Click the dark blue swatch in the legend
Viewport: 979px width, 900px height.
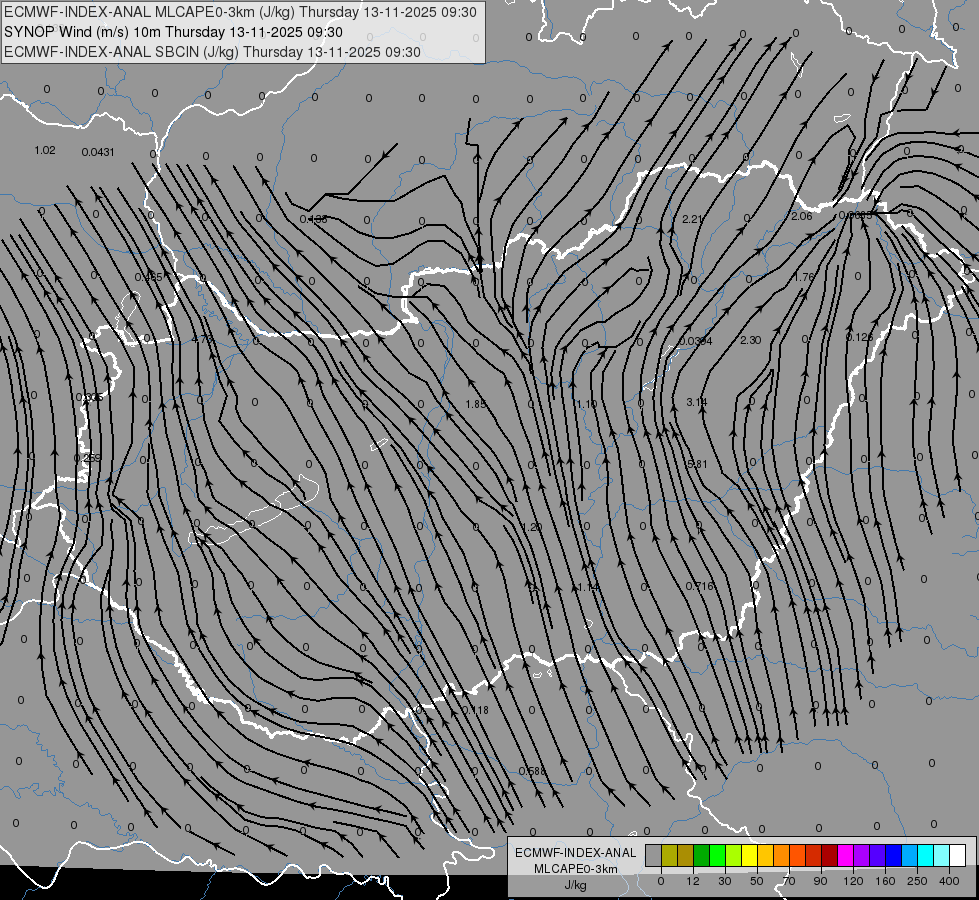[894, 855]
